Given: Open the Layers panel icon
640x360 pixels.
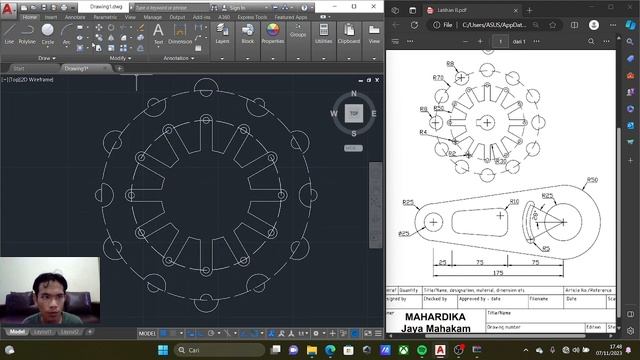Looking at the screenshot, I should click(222, 33).
